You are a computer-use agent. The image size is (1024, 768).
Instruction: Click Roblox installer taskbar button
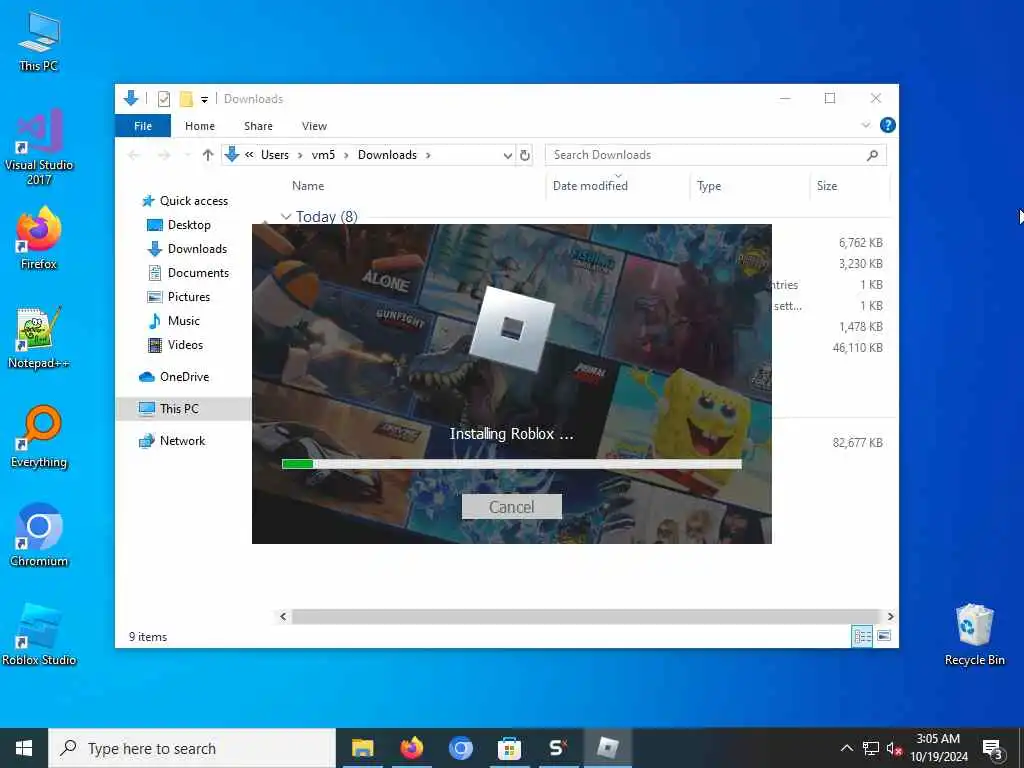point(607,748)
